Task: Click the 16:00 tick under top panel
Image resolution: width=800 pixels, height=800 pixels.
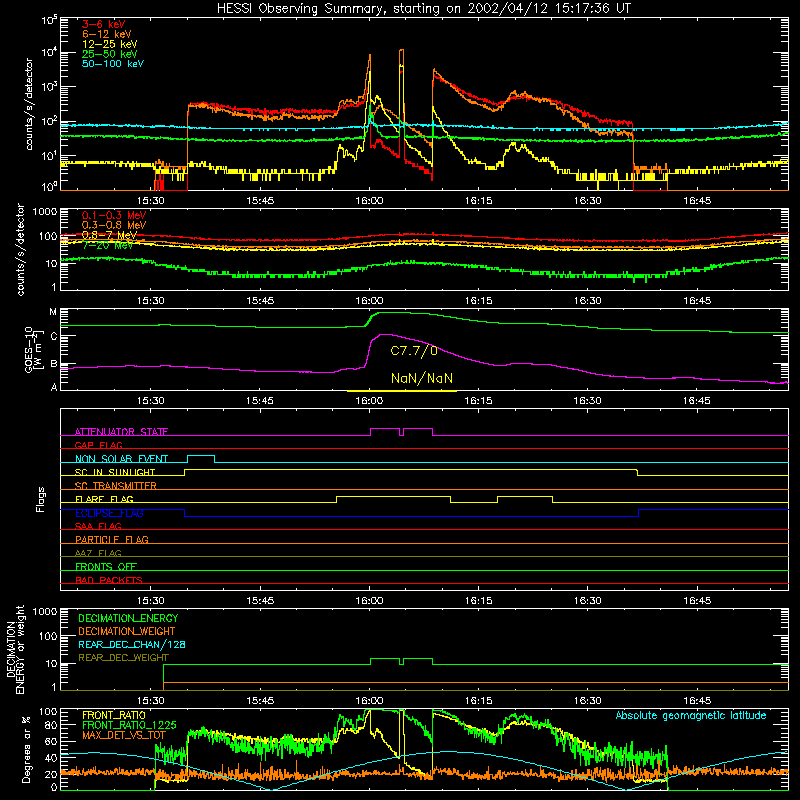Action: coord(369,201)
